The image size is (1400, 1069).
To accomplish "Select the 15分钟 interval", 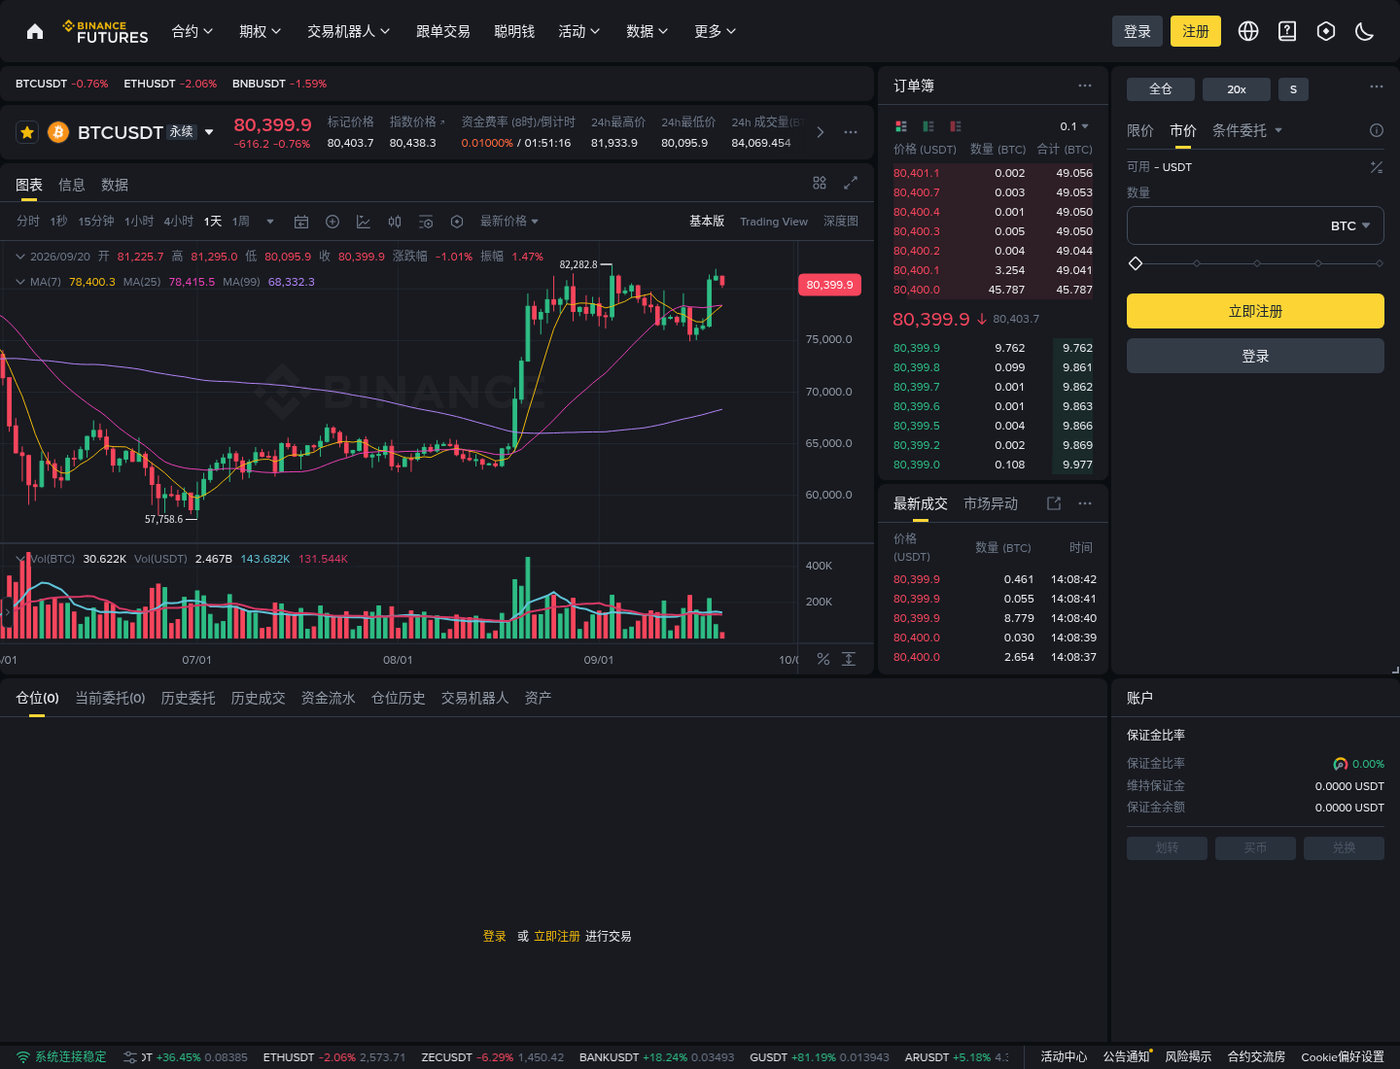I will tap(96, 221).
